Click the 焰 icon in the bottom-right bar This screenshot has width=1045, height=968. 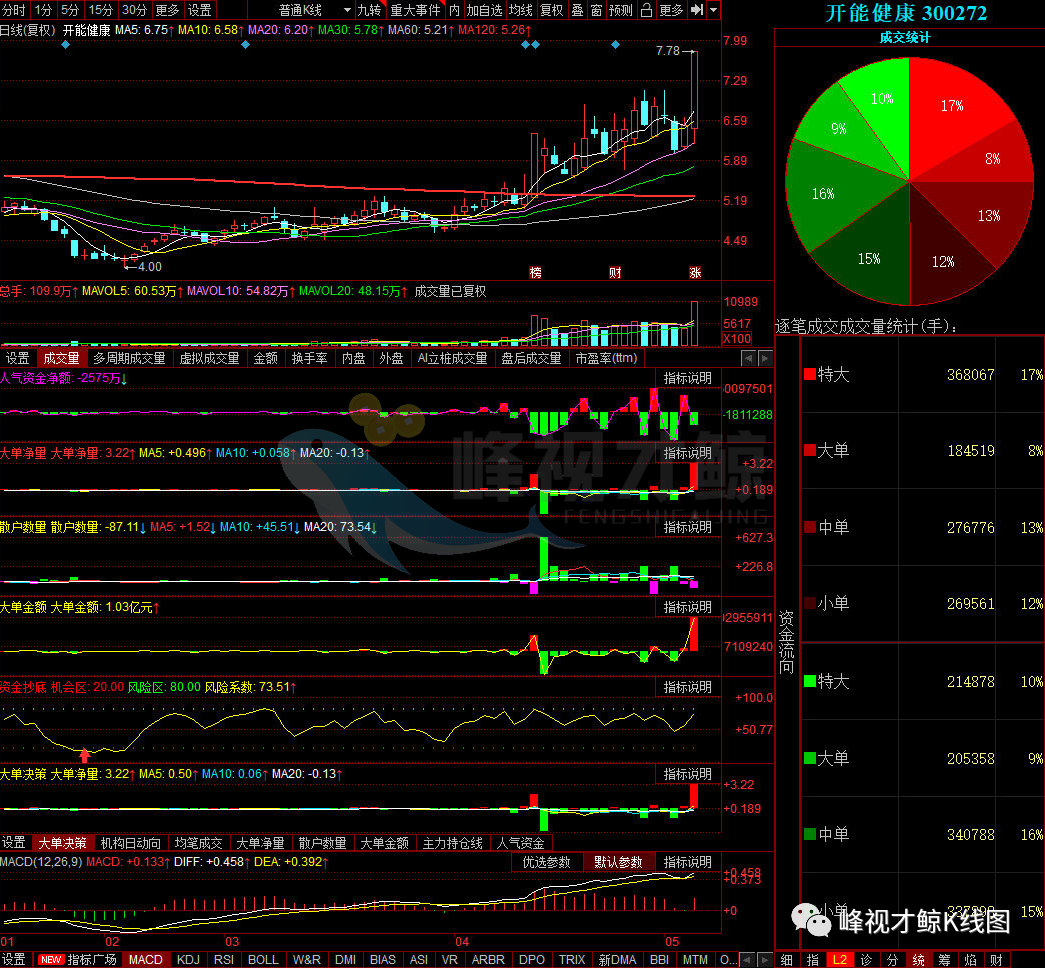(x=970, y=959)
